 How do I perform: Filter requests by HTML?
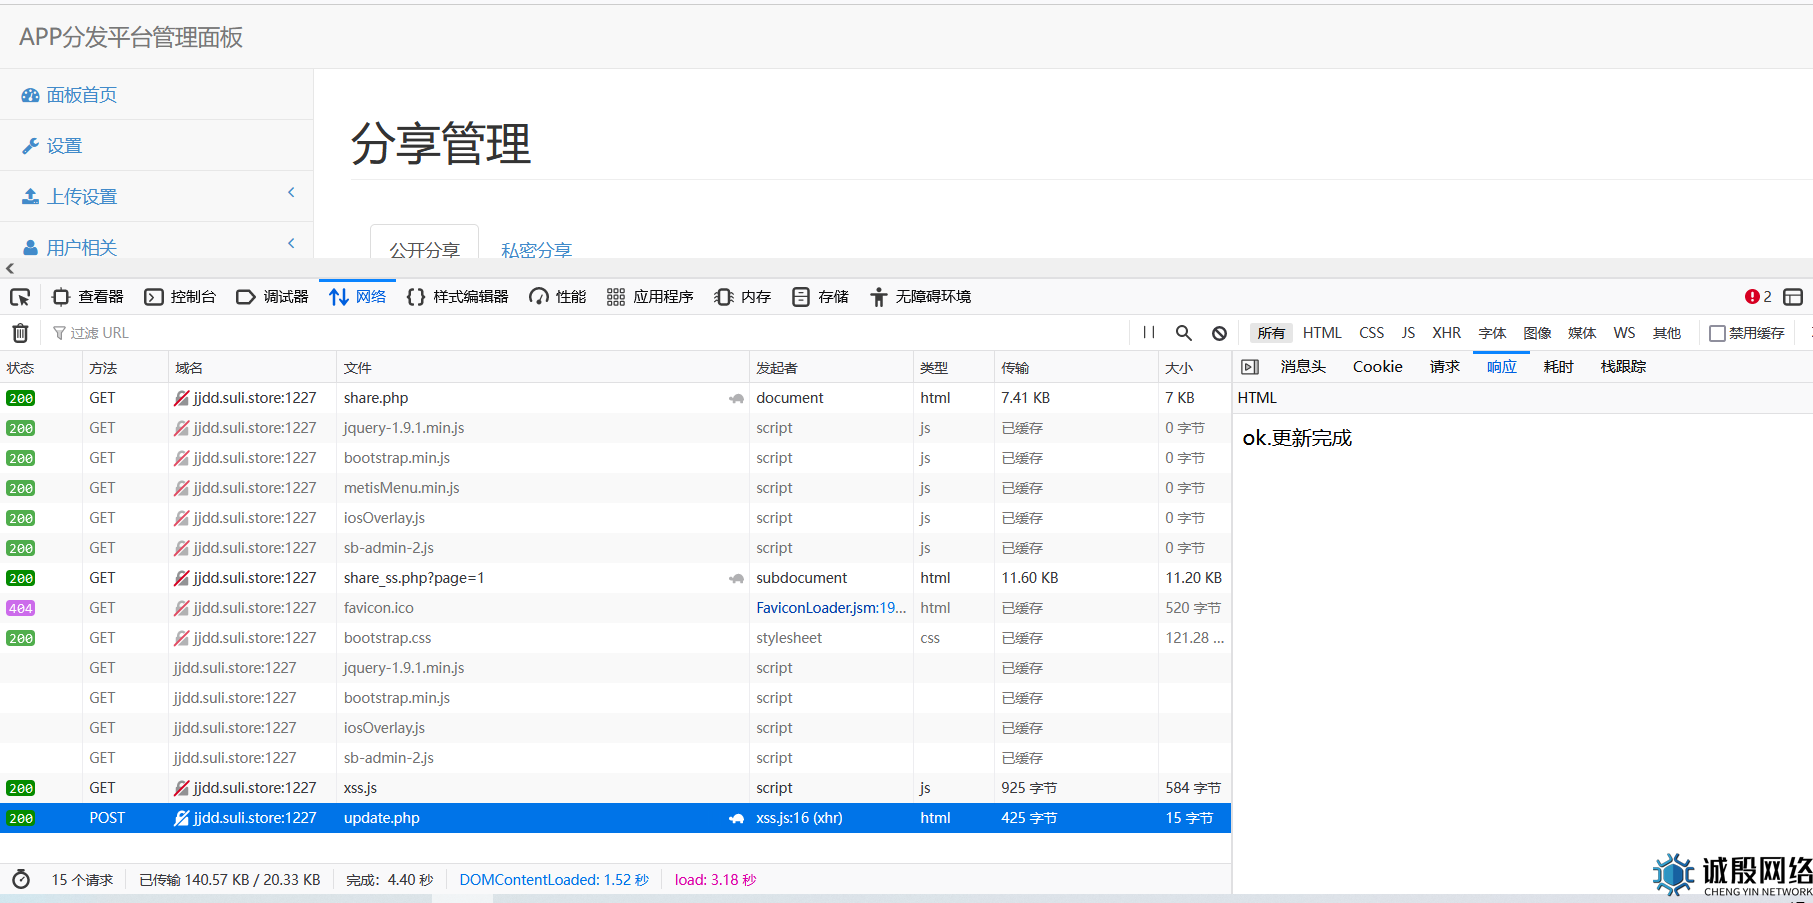coord(1322,333)
